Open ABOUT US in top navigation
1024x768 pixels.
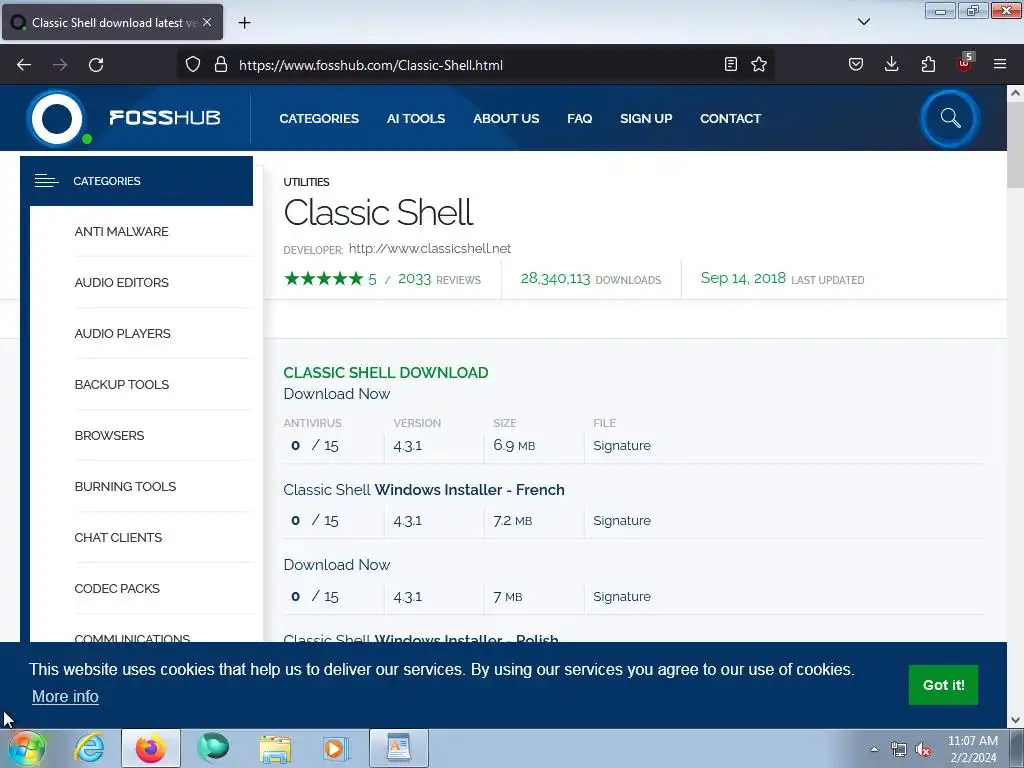click(x=506, y=118)
